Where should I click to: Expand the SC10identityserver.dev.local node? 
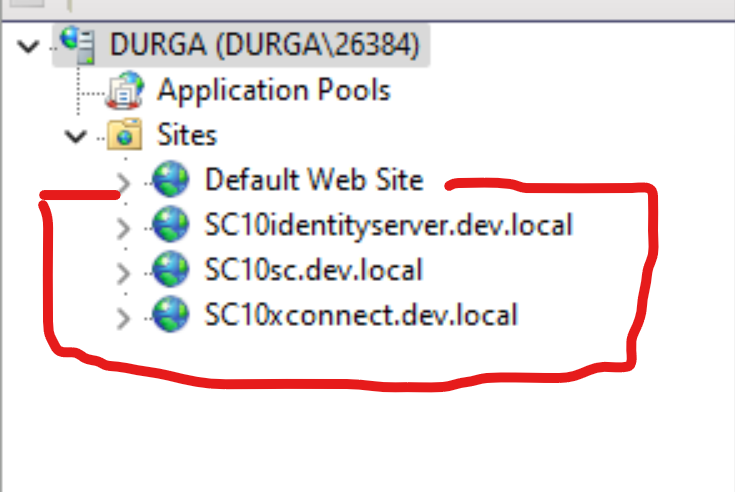pyautogui.click(x=123, y=228)
